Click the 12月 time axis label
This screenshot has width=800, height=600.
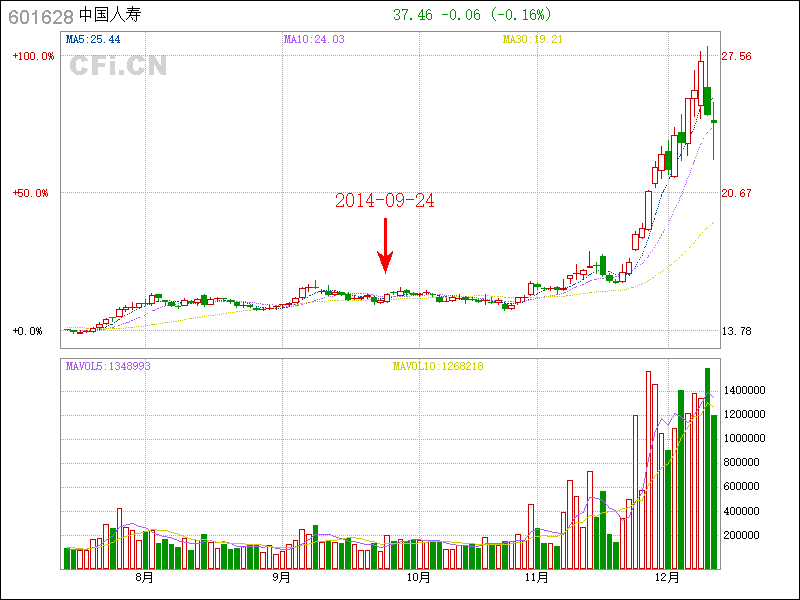(x=668, y=577)
